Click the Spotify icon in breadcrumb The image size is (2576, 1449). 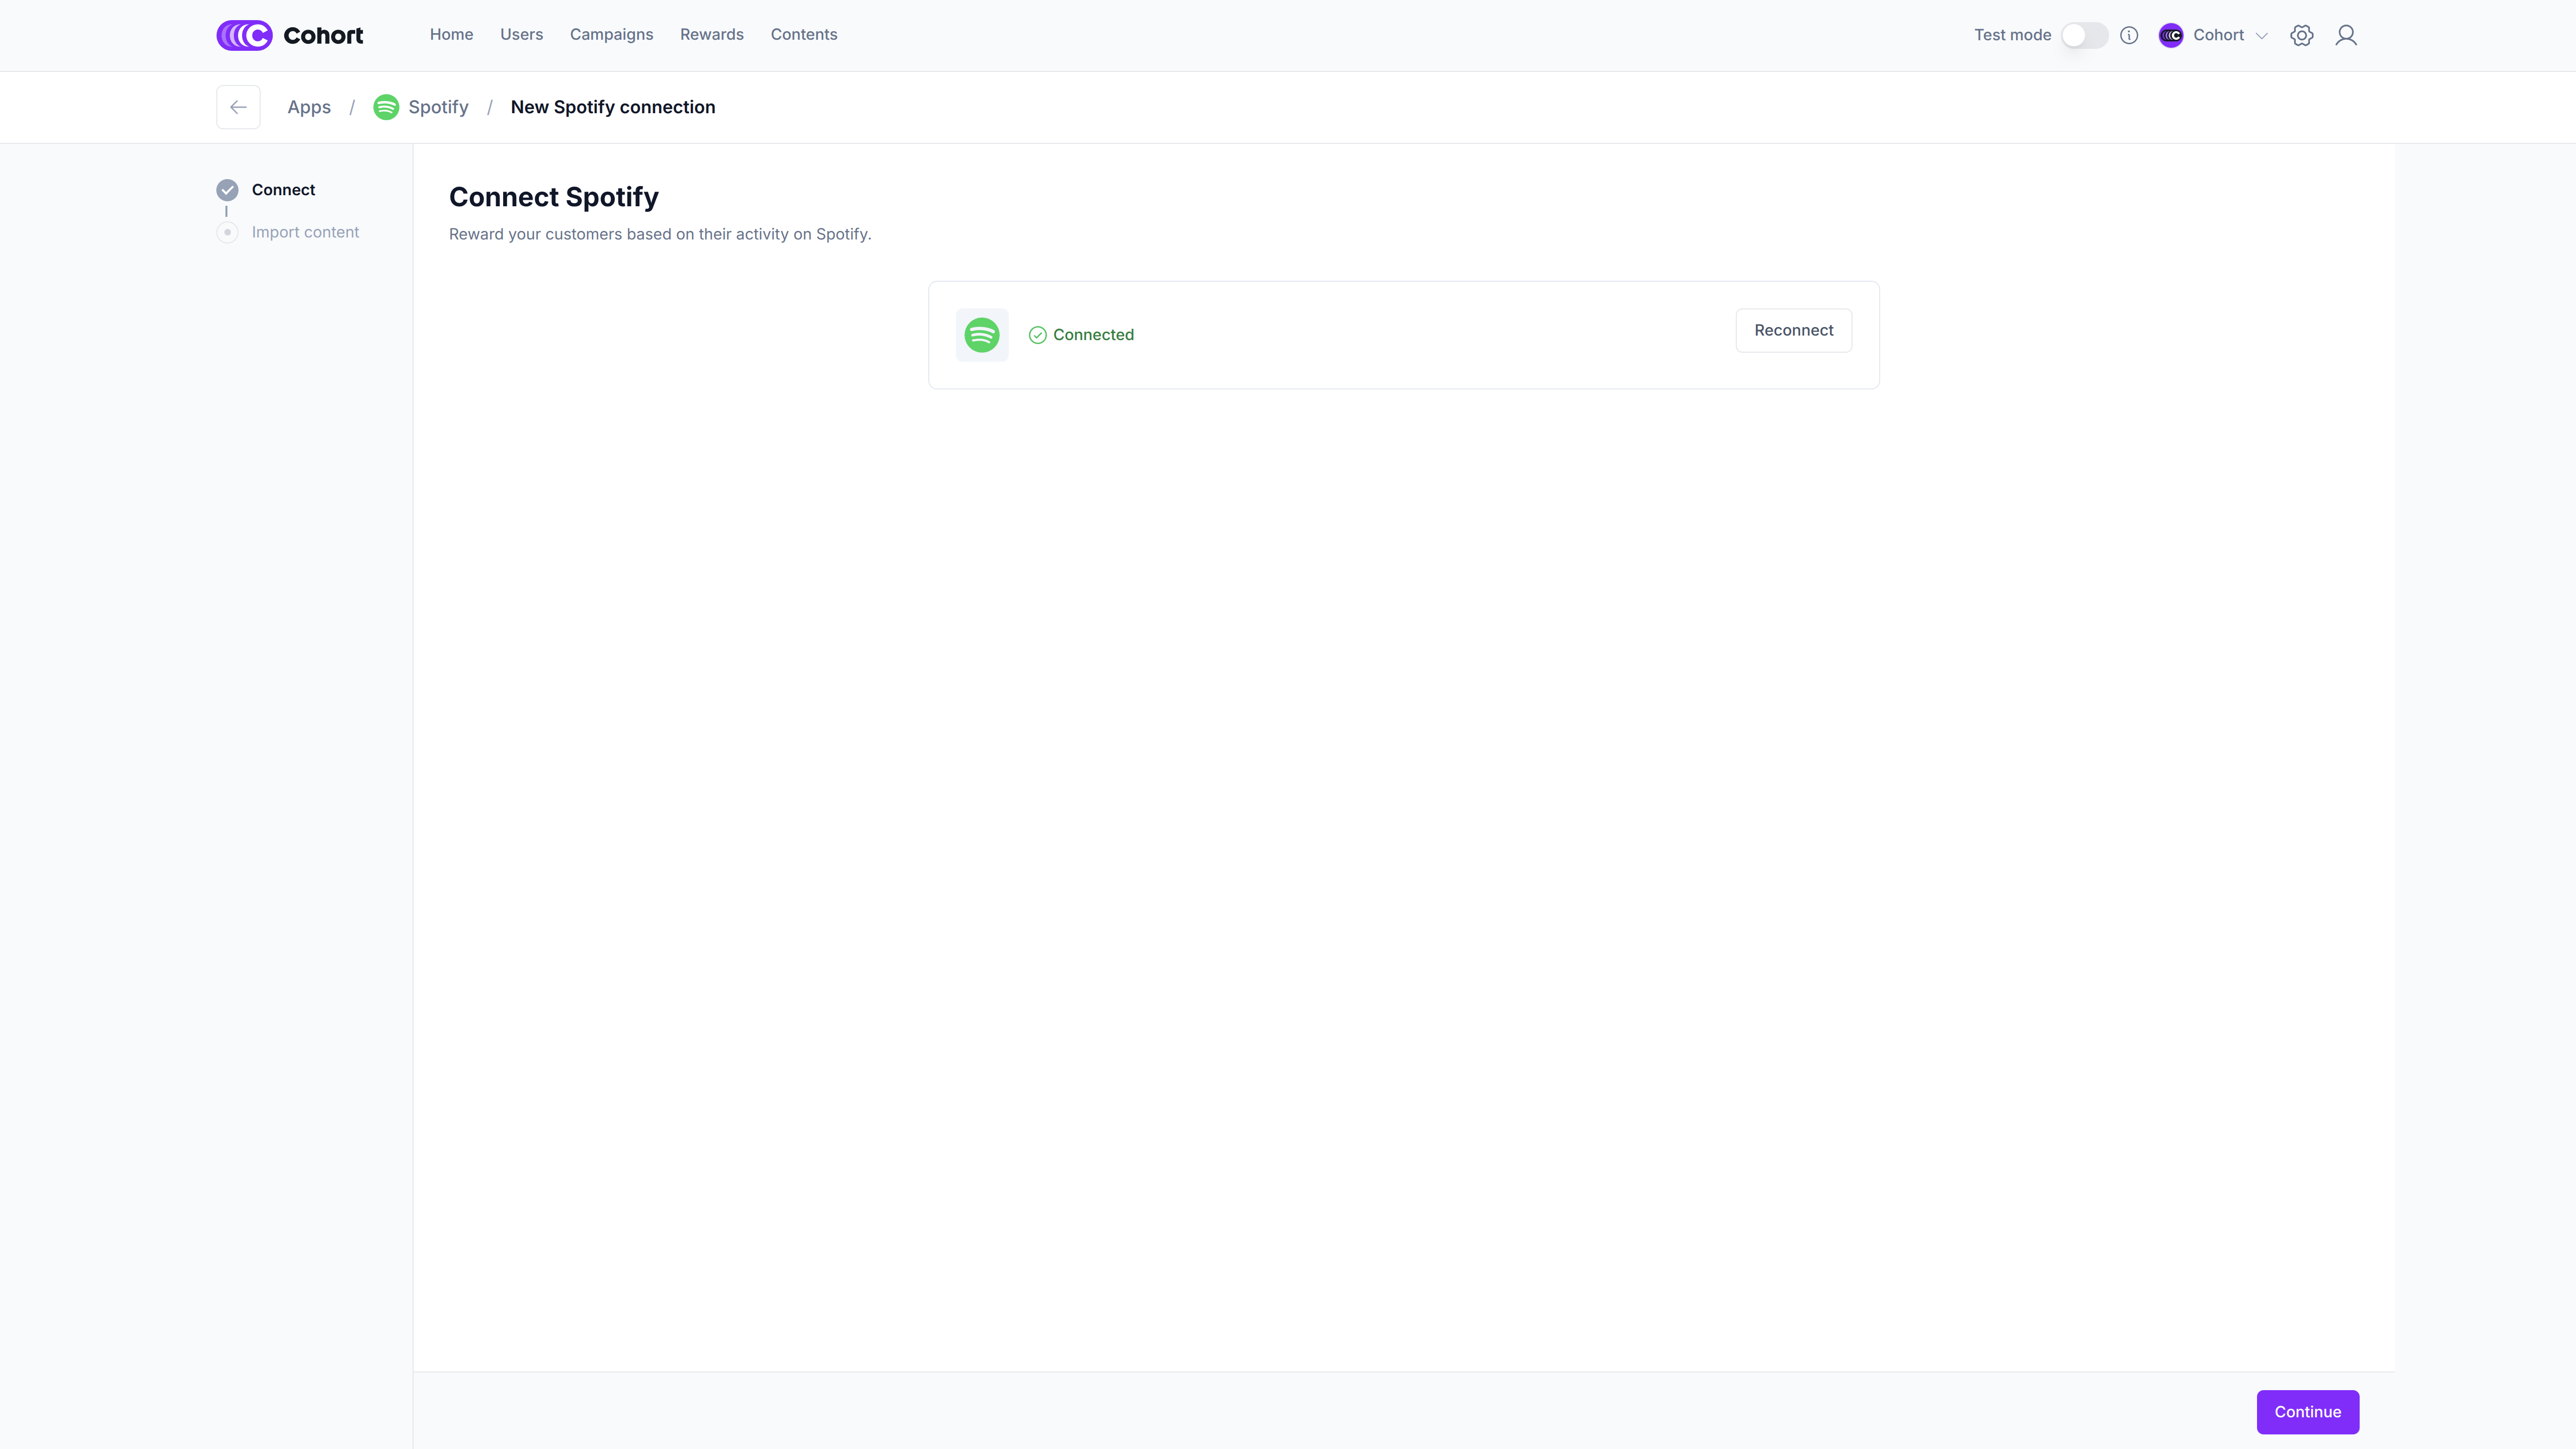[x=386, y=107]
